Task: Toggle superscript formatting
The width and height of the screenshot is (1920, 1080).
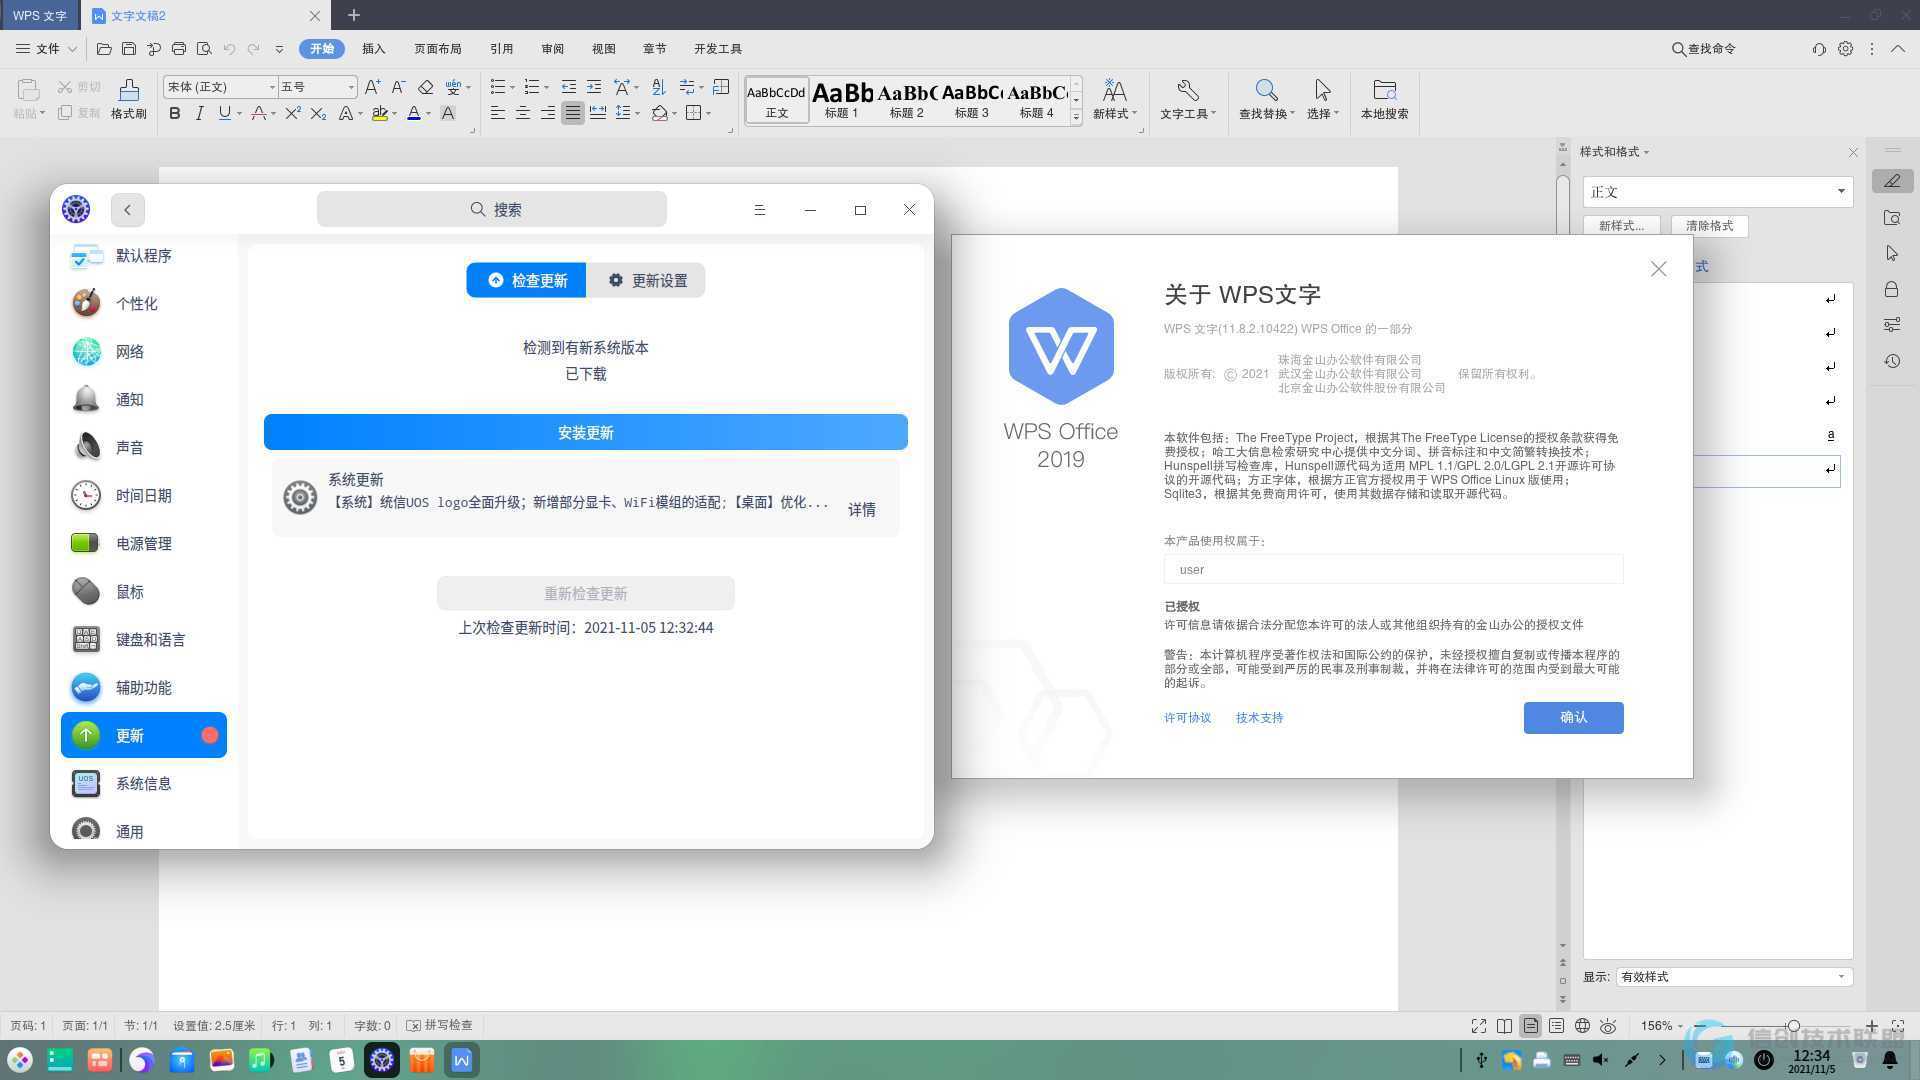Action: click(293, 114)
